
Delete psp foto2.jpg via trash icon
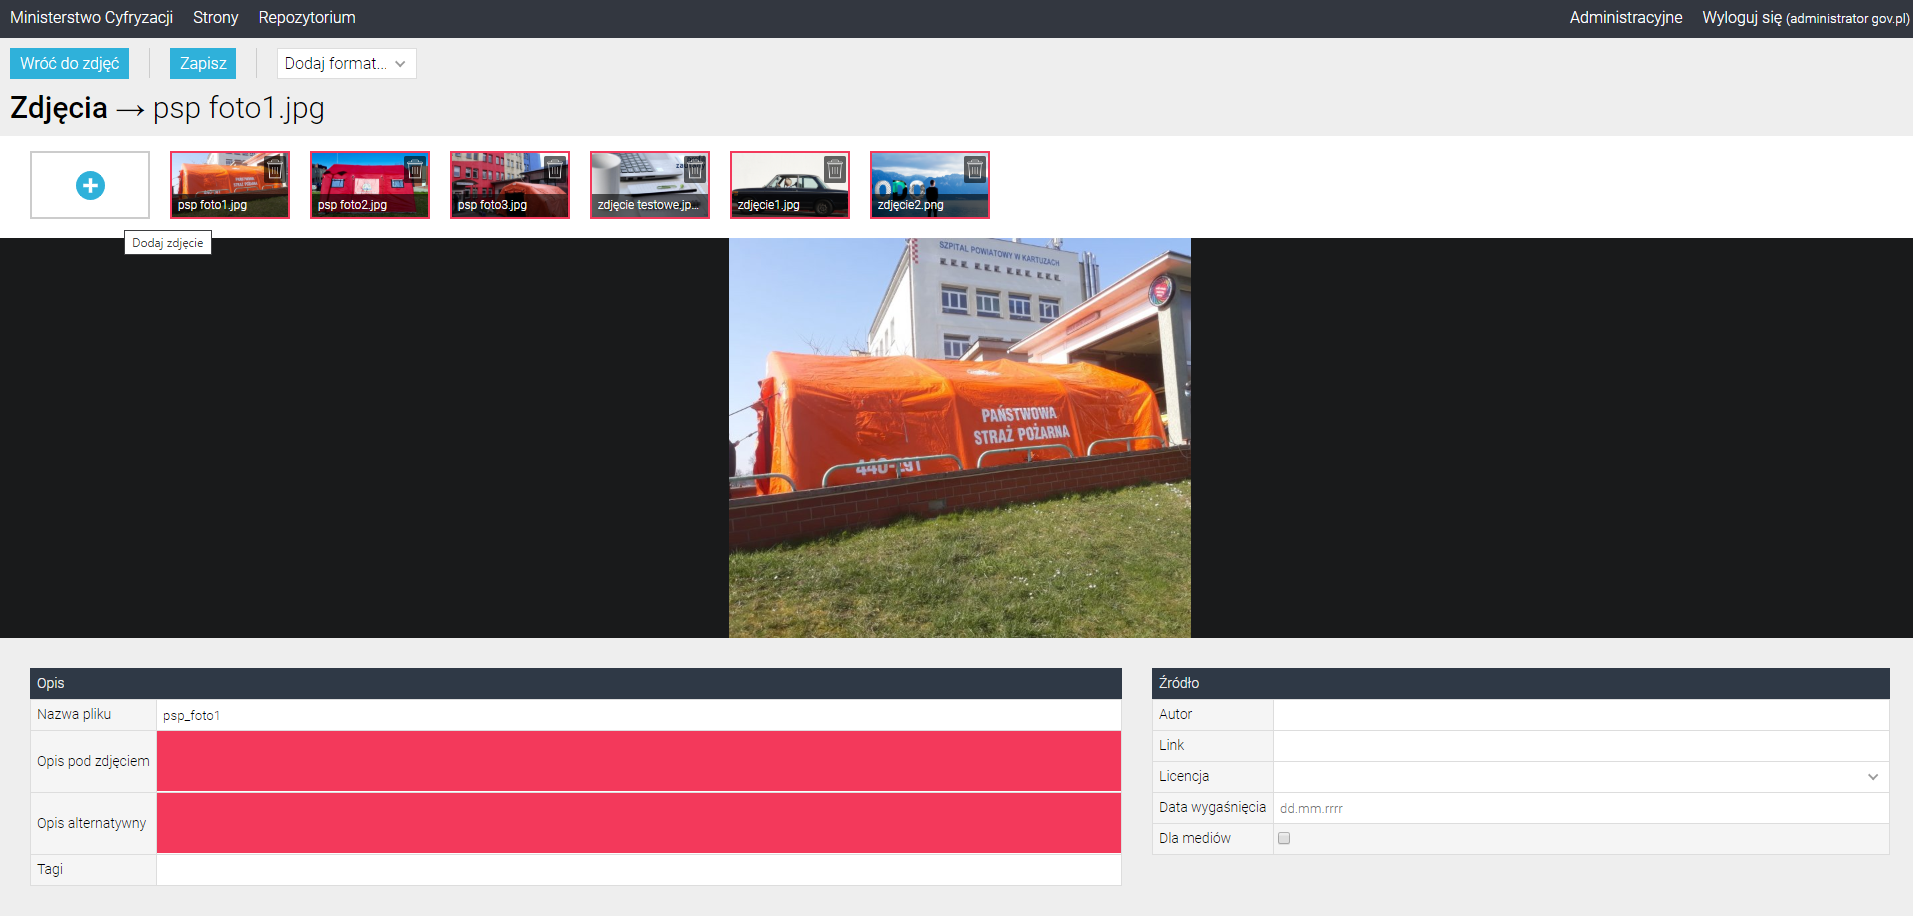(x=415, y=169)
